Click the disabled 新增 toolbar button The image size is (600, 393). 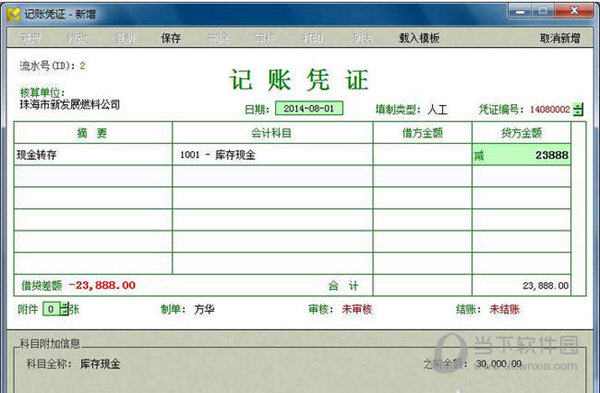pos(30,38)
